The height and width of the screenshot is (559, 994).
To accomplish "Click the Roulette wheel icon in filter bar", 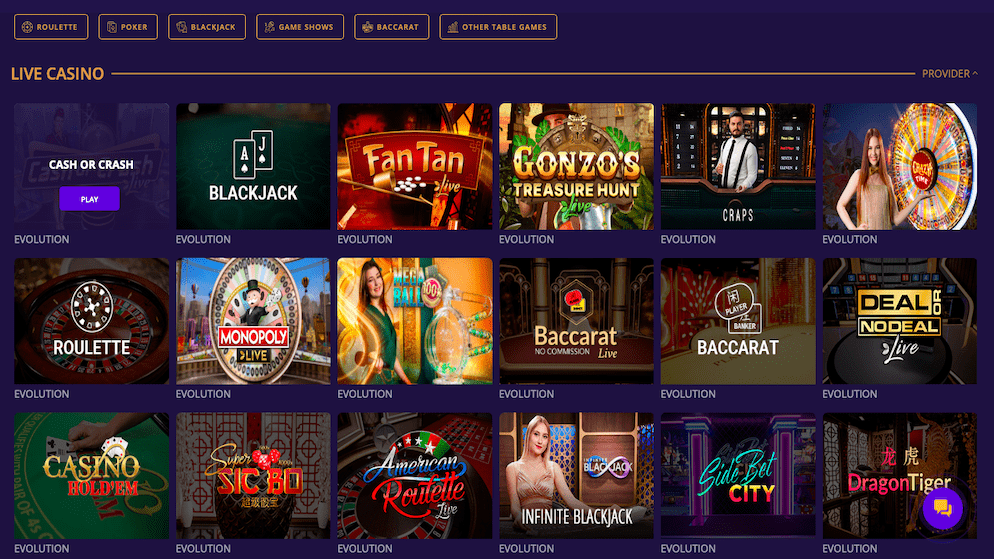I will (x=27, y=27).
